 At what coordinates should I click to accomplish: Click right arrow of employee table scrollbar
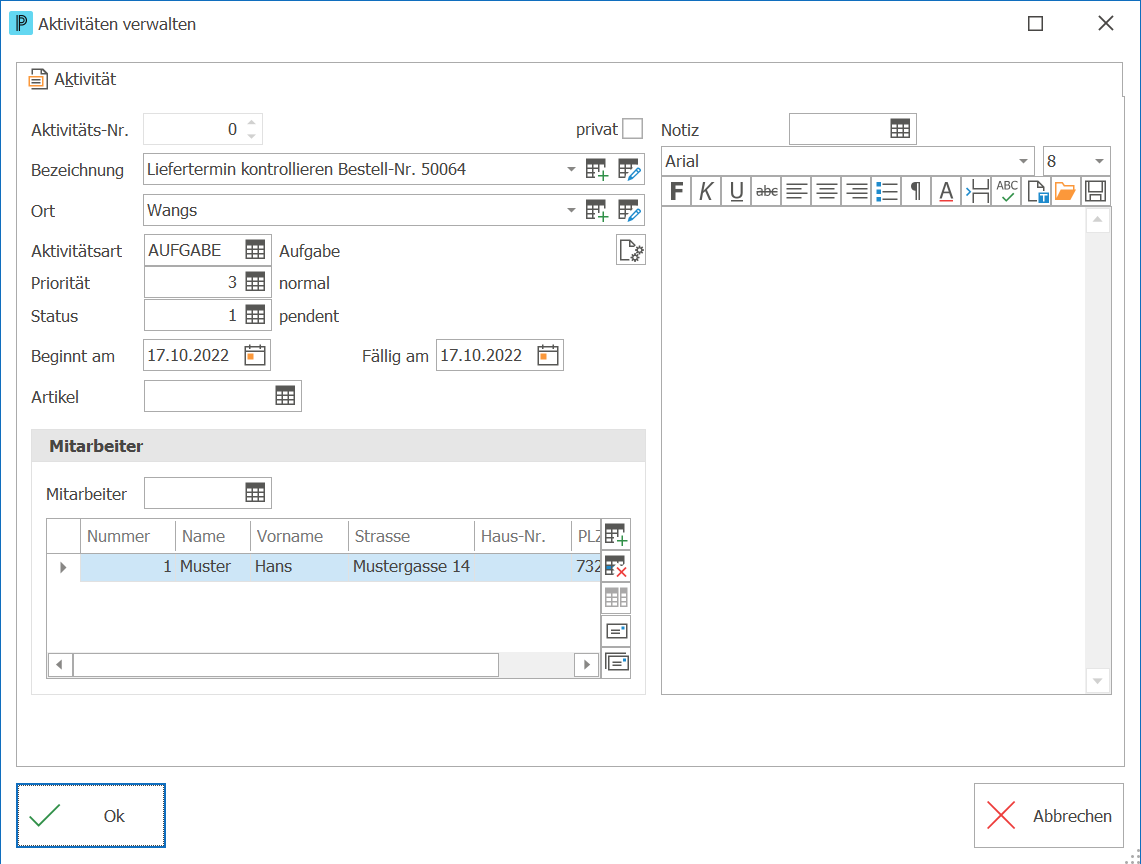(587, 665)
